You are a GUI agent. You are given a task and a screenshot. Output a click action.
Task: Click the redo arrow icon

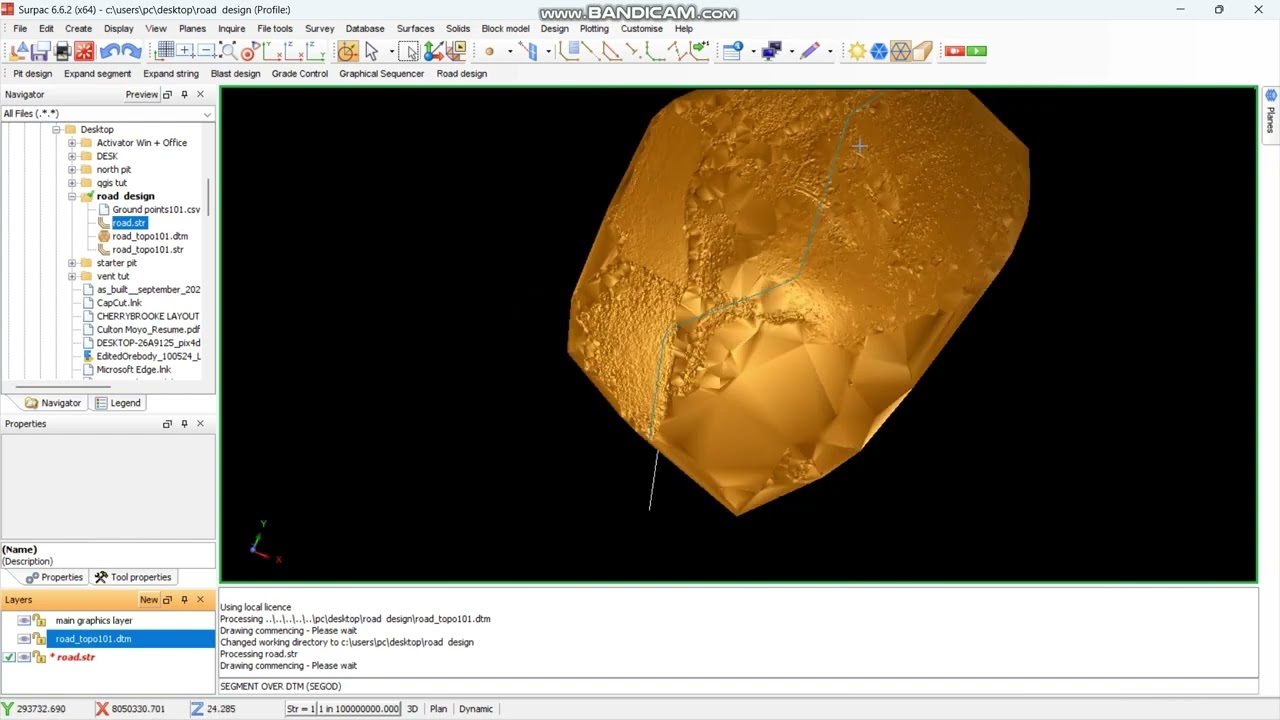coord(131,51)
